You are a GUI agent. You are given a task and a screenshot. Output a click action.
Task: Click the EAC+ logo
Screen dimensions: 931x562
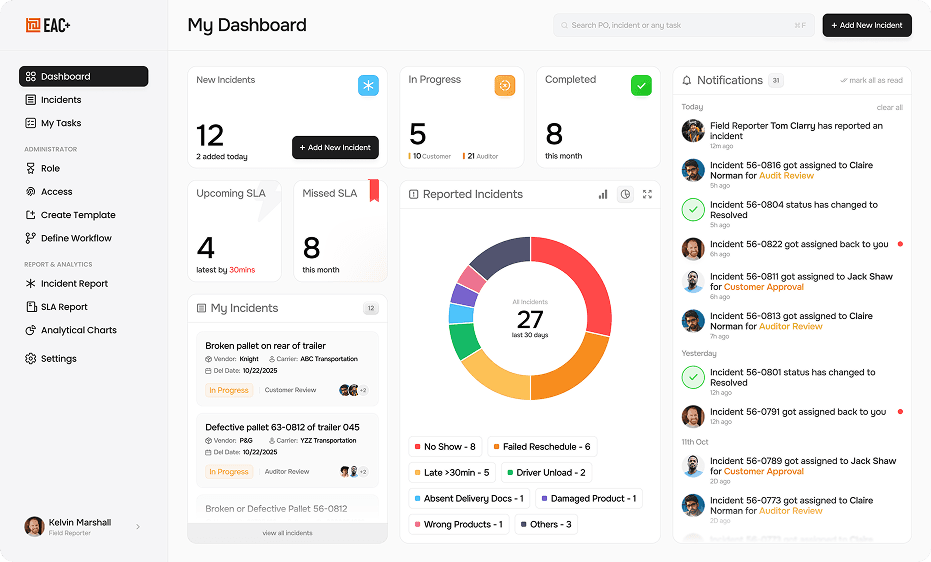pyautogui.click(x=48, y=25)
